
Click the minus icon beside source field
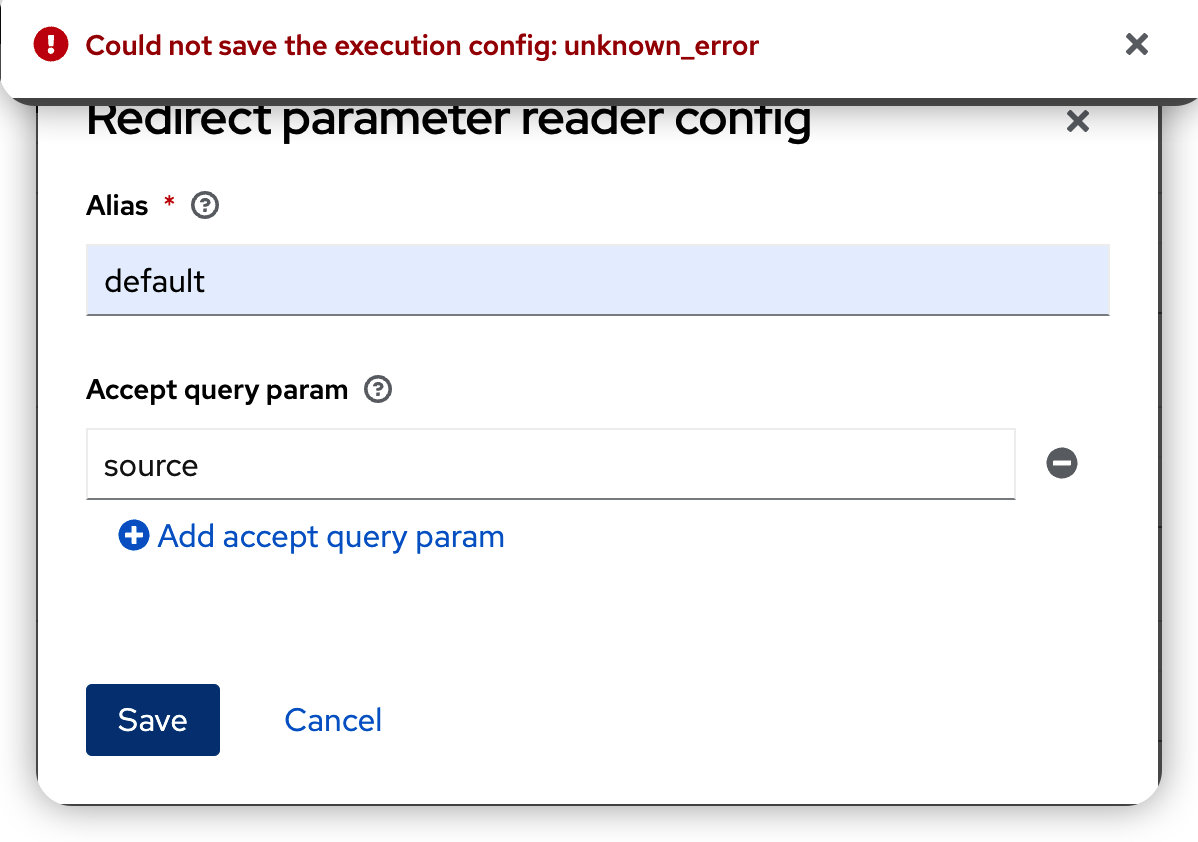click(x=1062, y=463)
